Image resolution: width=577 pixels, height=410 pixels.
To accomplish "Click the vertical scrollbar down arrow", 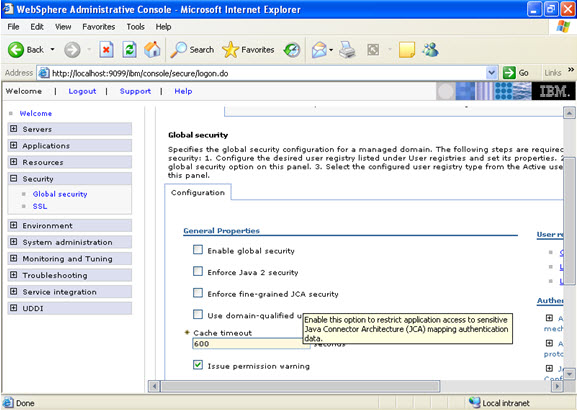I will [x=569, y=374].
